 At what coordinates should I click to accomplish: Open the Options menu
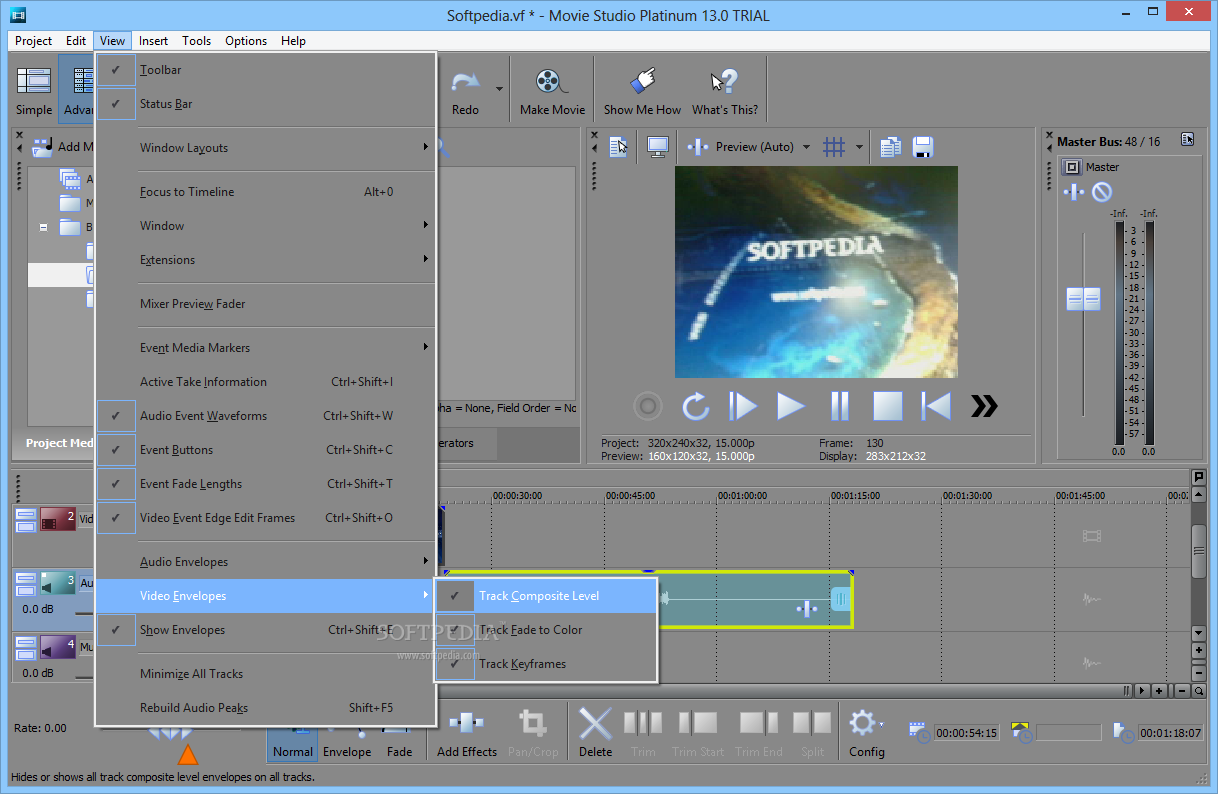click(x=246, y=41)
